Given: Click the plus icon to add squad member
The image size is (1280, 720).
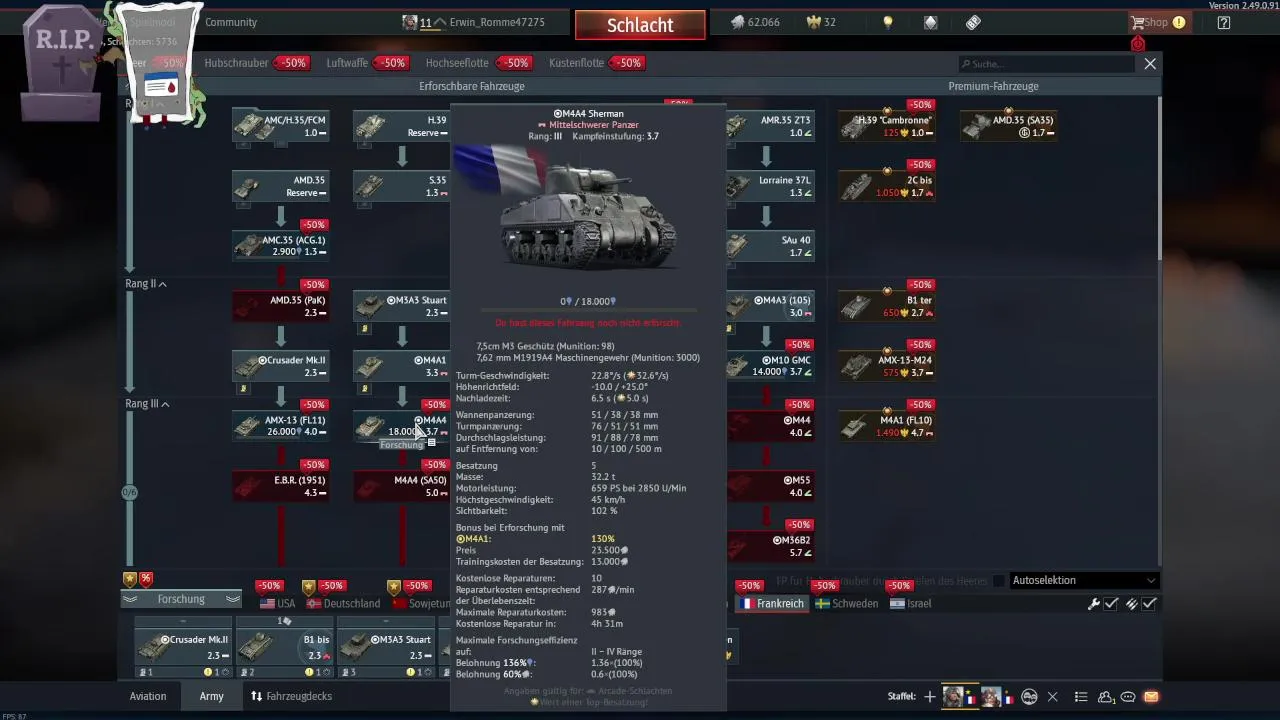Looking at the screenshot, I should click(930, 697).
